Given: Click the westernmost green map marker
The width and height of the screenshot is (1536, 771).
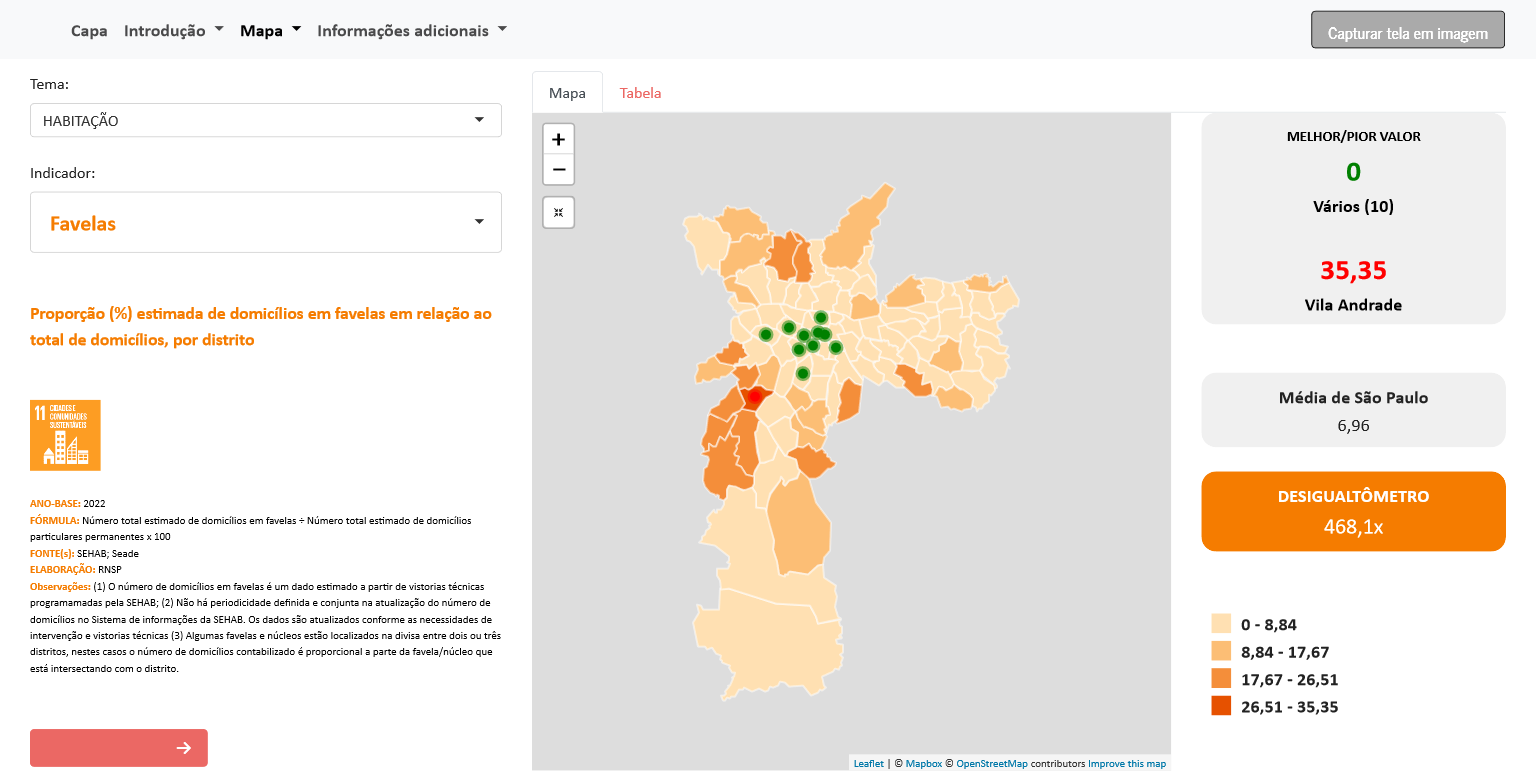Looking at the screenshot, I should (x=766, y=334).
